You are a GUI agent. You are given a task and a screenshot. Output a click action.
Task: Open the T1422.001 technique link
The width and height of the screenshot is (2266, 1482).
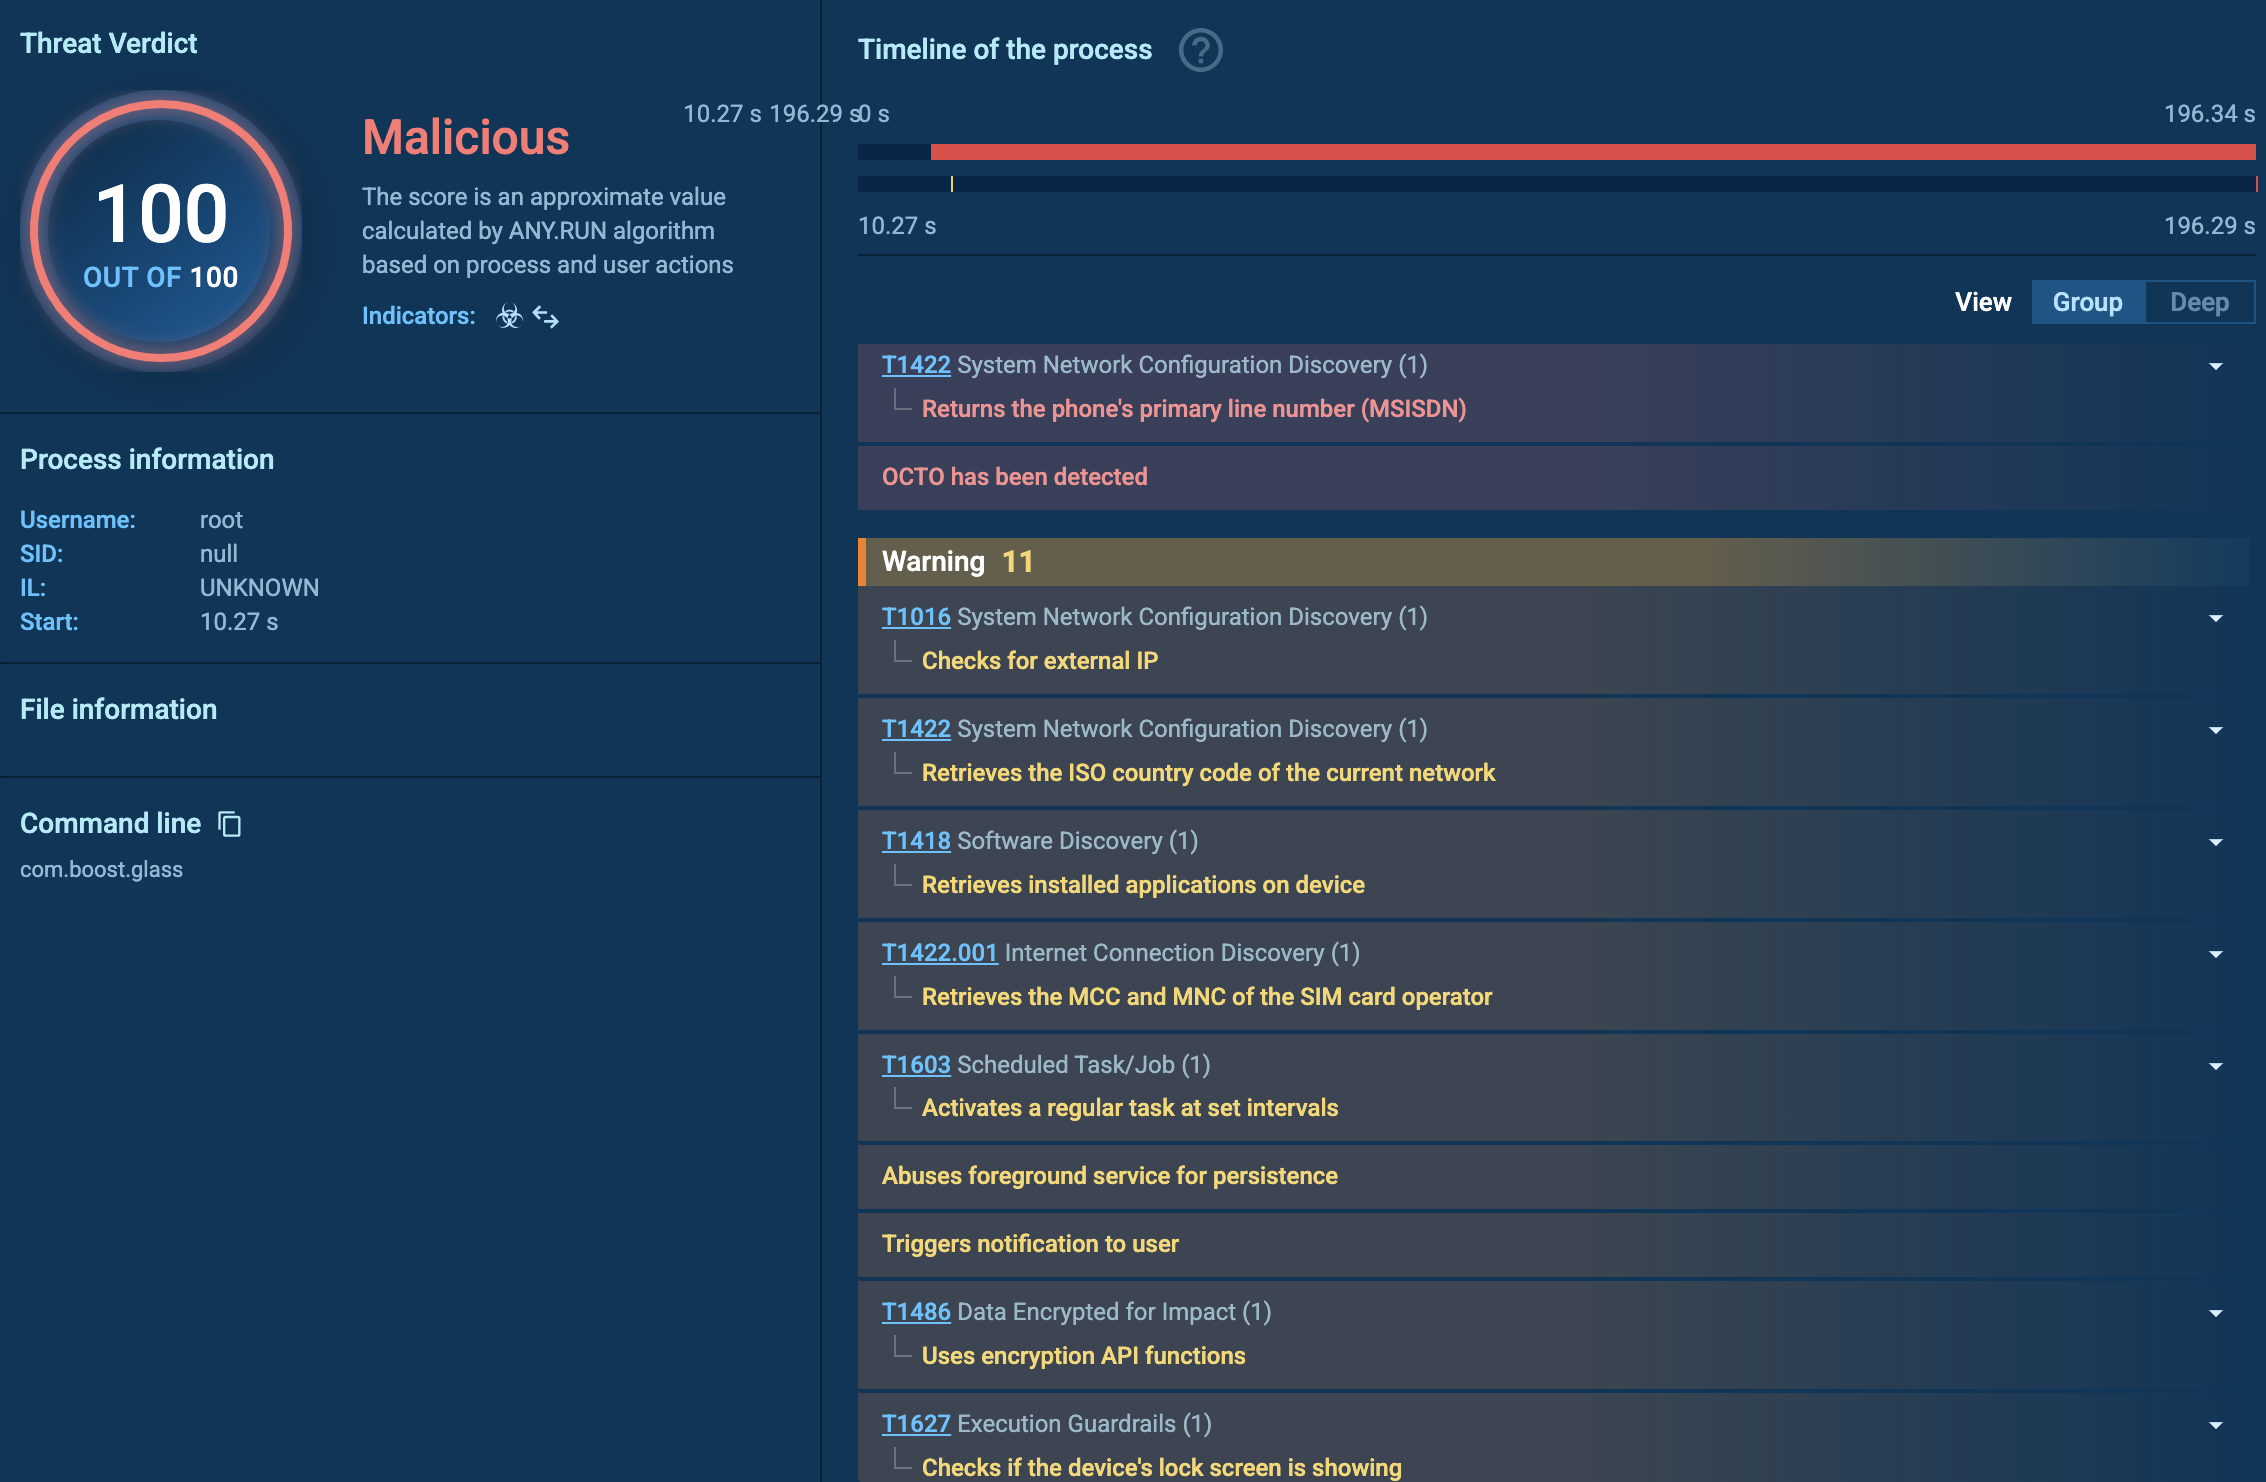click(940, 953)
